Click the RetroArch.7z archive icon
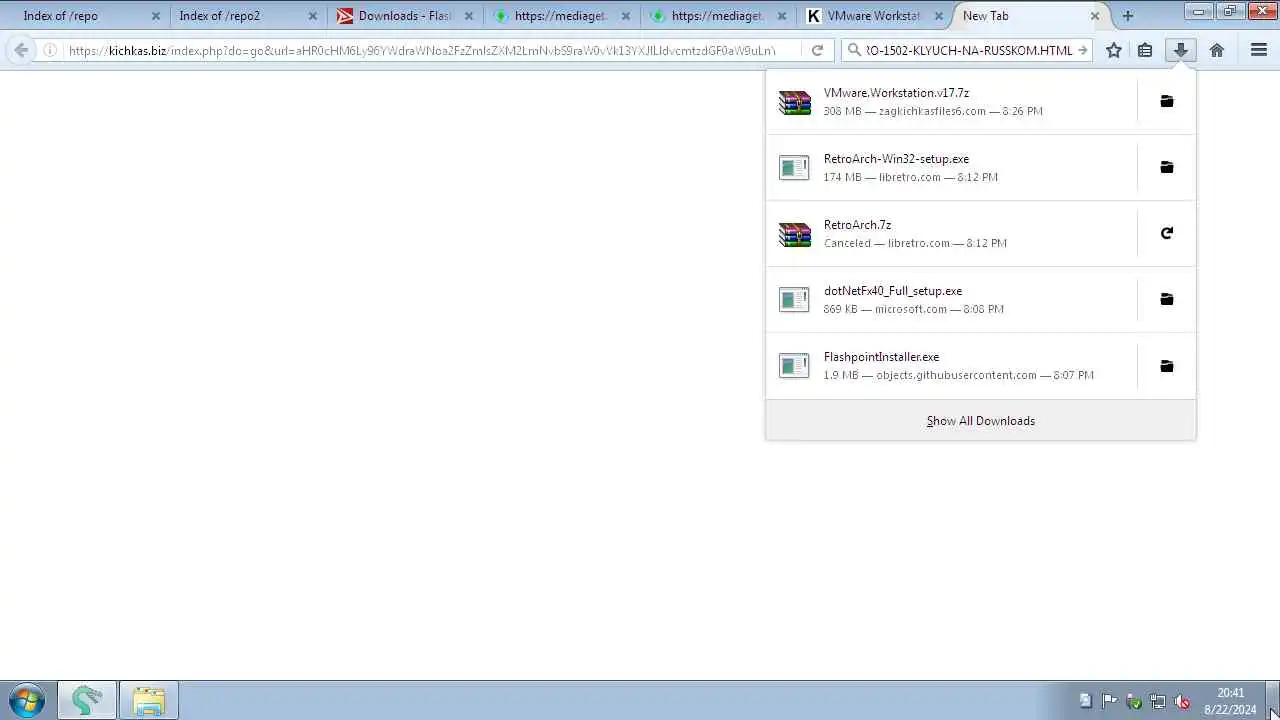Viewport: 1280px width, 720px height. click(795, 234)
